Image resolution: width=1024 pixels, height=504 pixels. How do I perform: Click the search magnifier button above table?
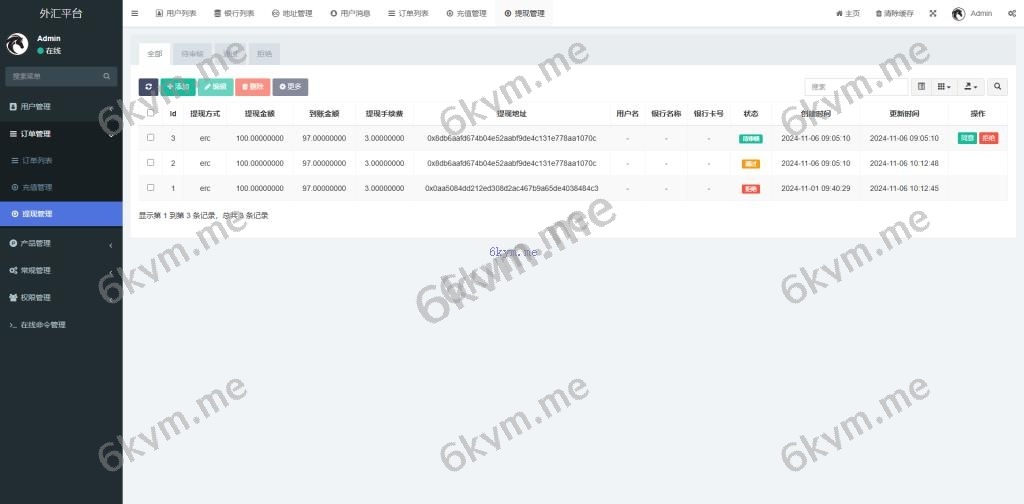pyautogui.click(x=998, y=87)
